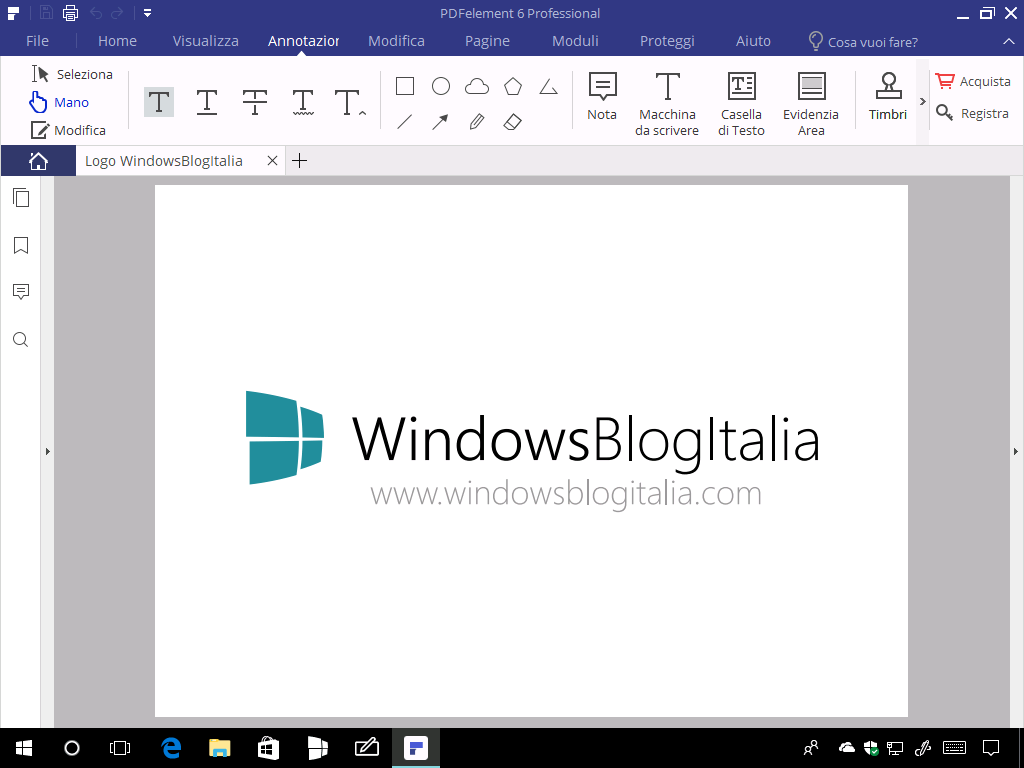
Task: Select the Strikethrough text tool
Action: (x=255, y=102)
